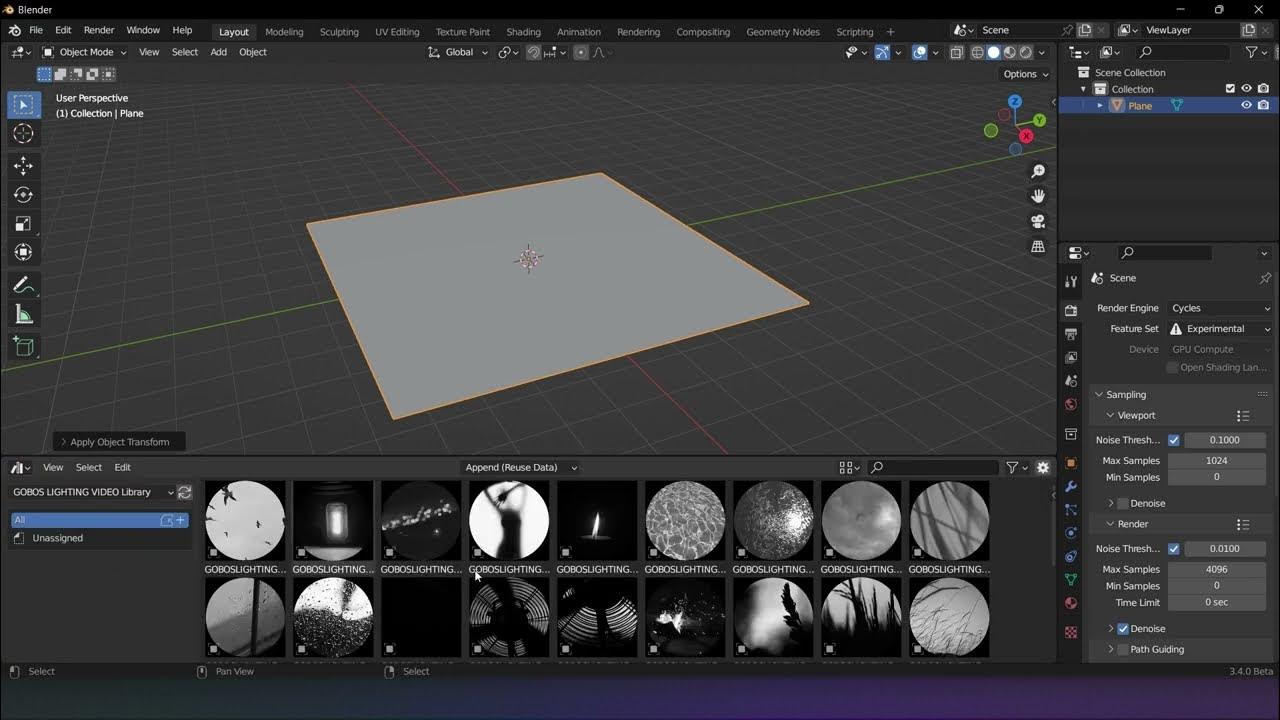This screenshot has width=1280, height=720.
Task: Click viewport Max Samples field 1024
Action: [x=1217, y=461]
